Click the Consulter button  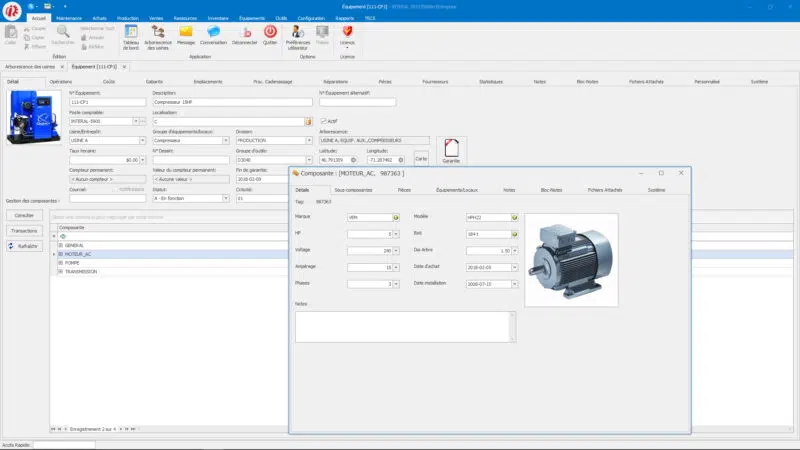(x=25, y=216)
